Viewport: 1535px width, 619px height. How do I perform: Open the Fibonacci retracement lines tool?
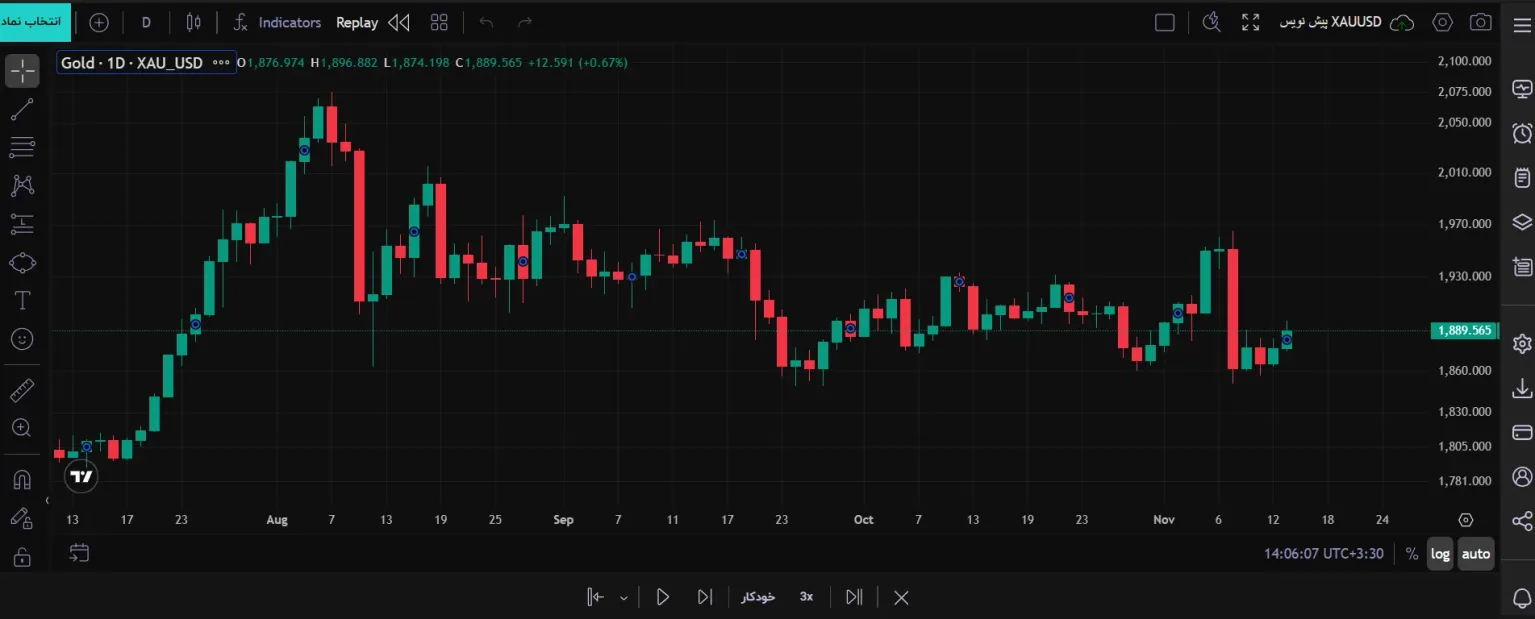[x=22, y=148]
